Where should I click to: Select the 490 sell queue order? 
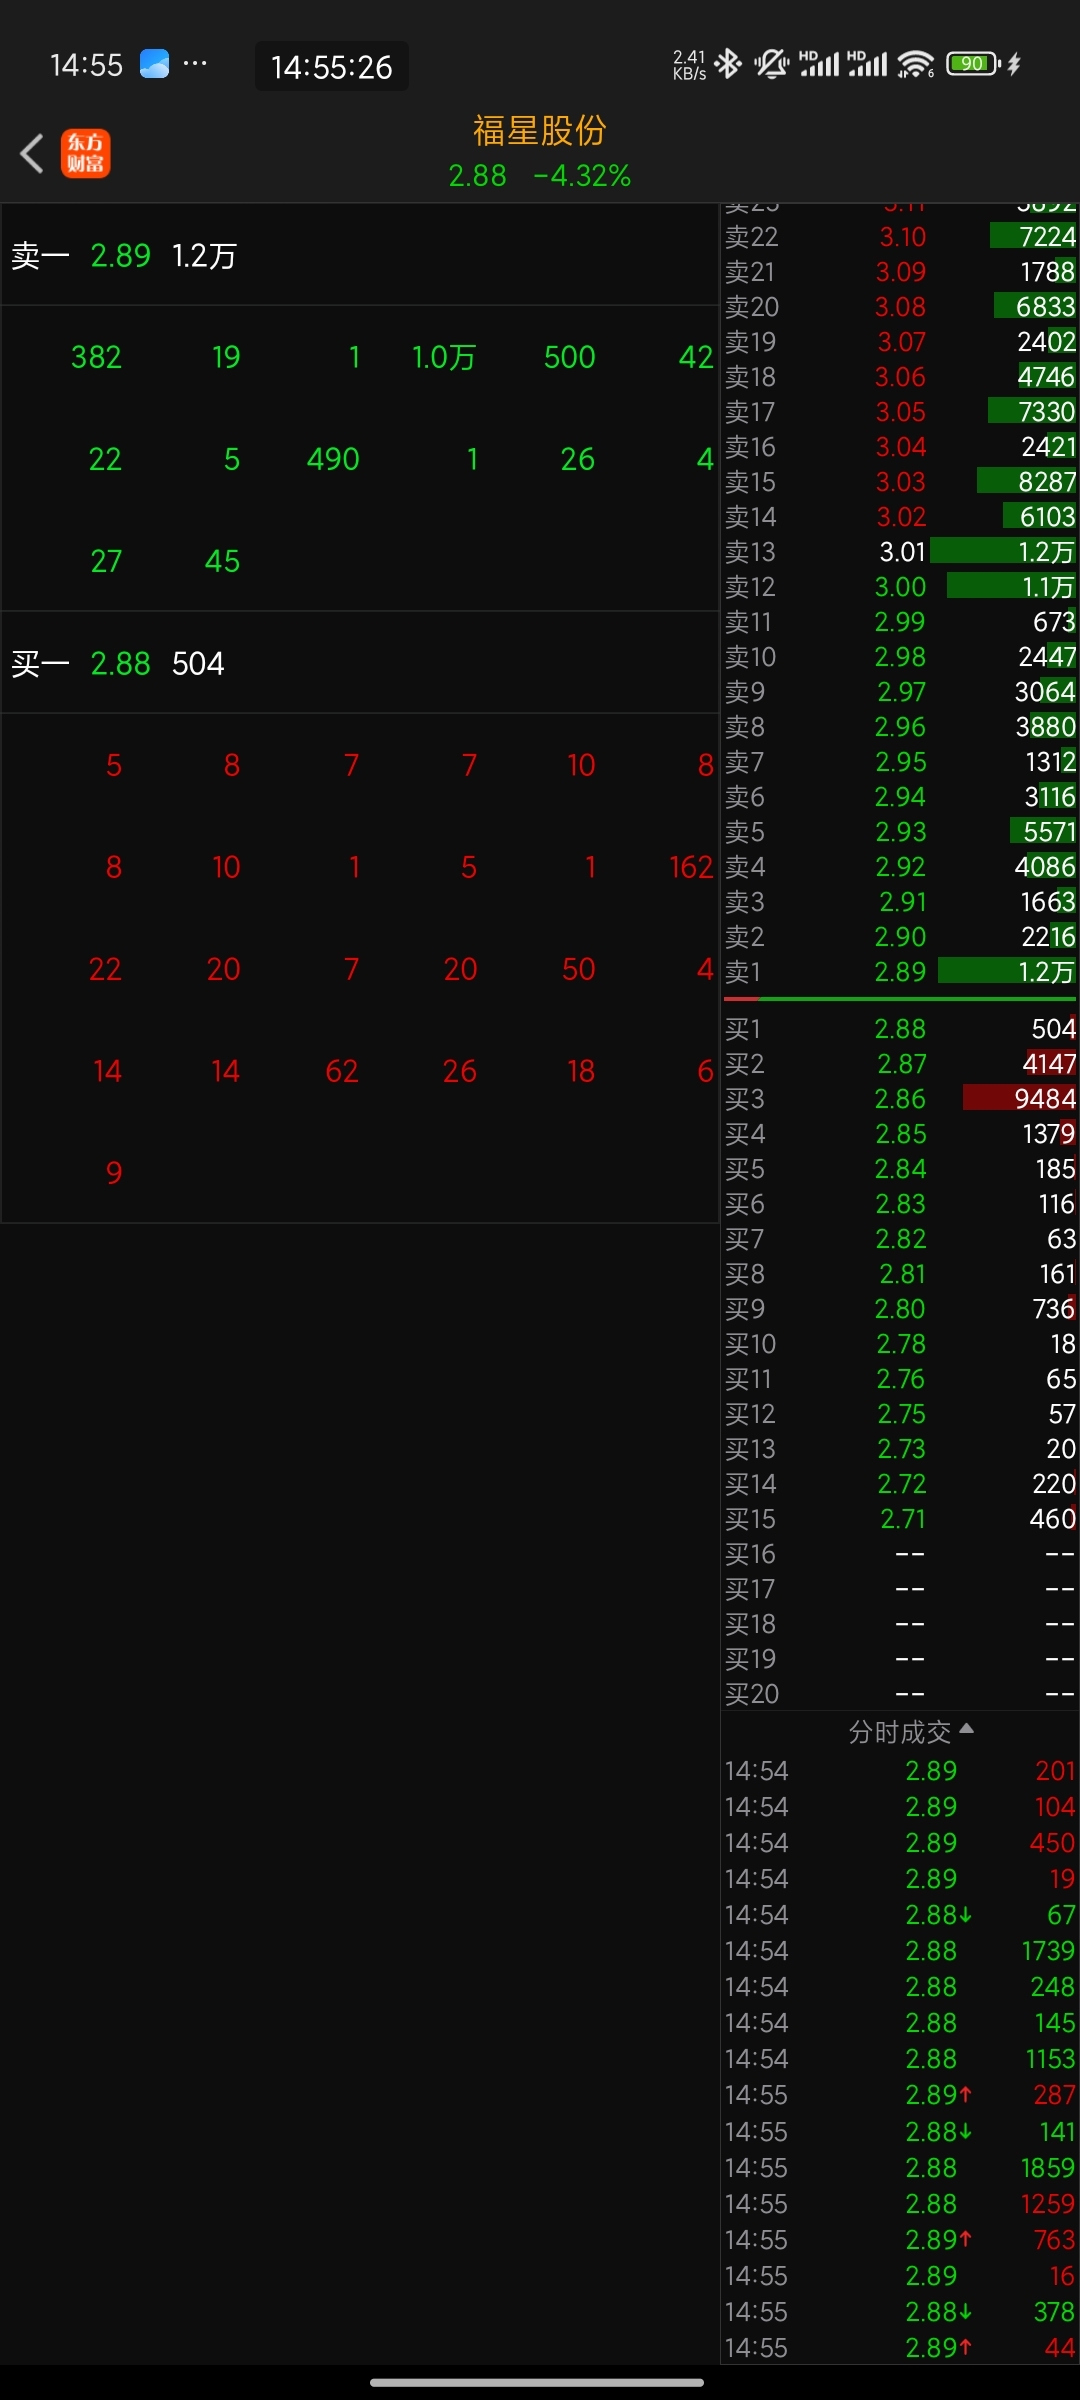(x=333, y=459)
